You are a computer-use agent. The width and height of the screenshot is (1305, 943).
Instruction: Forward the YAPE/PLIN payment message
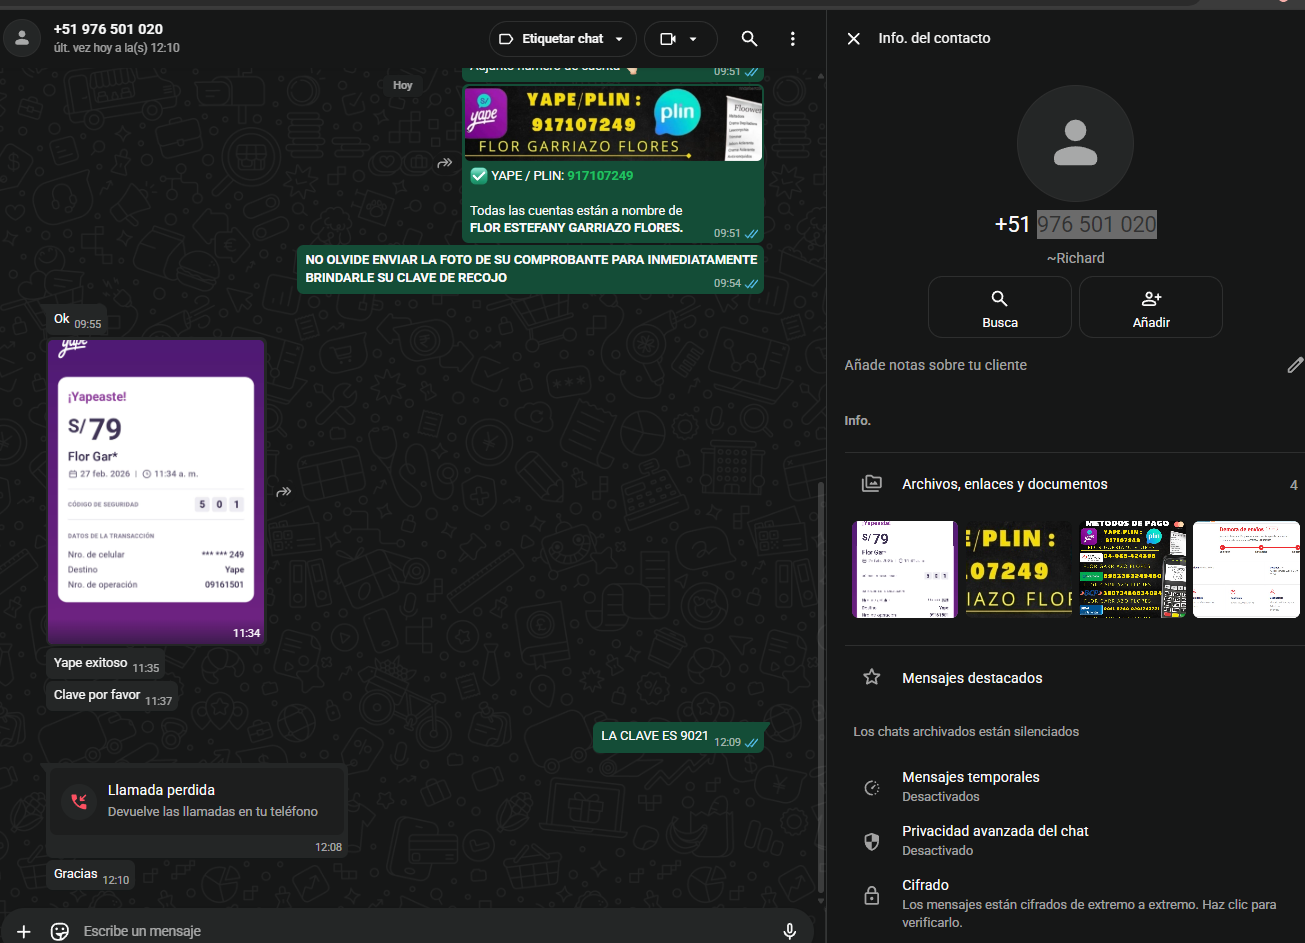point(445,163)
